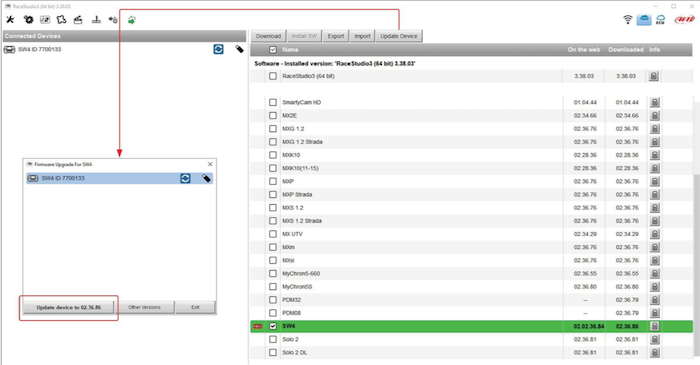Click the AiM logo icon
Screen dimensions: 700x365
(684, 19)
